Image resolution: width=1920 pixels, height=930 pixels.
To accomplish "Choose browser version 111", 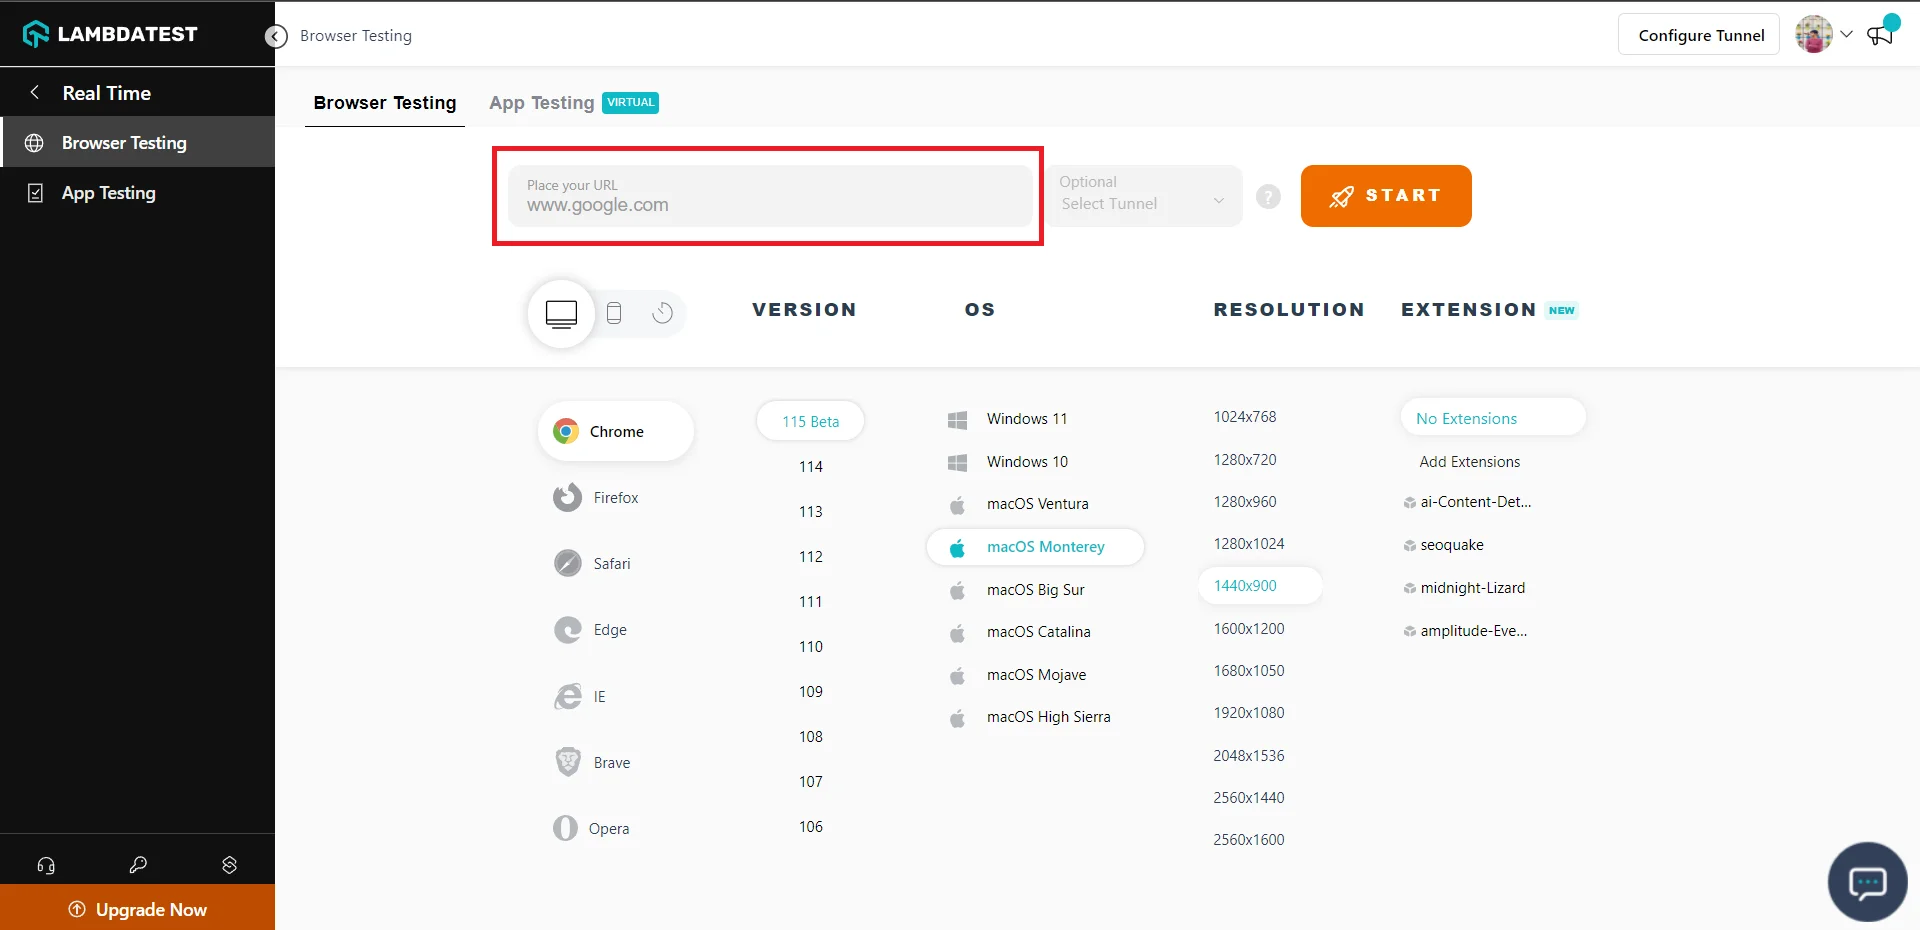I will tap(811, 601).
